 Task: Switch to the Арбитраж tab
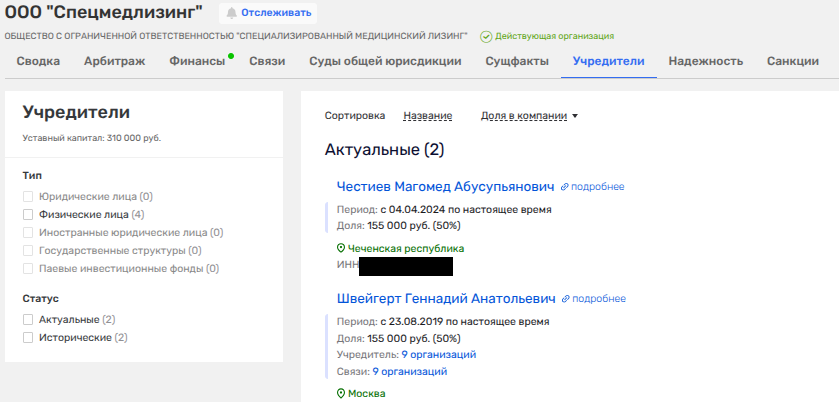coord(114,61)
